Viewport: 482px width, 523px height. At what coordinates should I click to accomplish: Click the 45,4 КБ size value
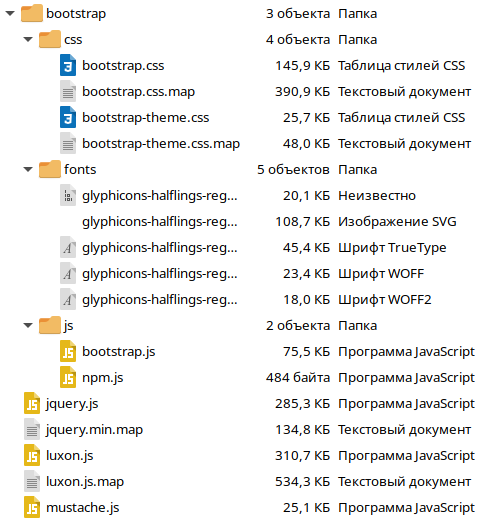(307, 248)
